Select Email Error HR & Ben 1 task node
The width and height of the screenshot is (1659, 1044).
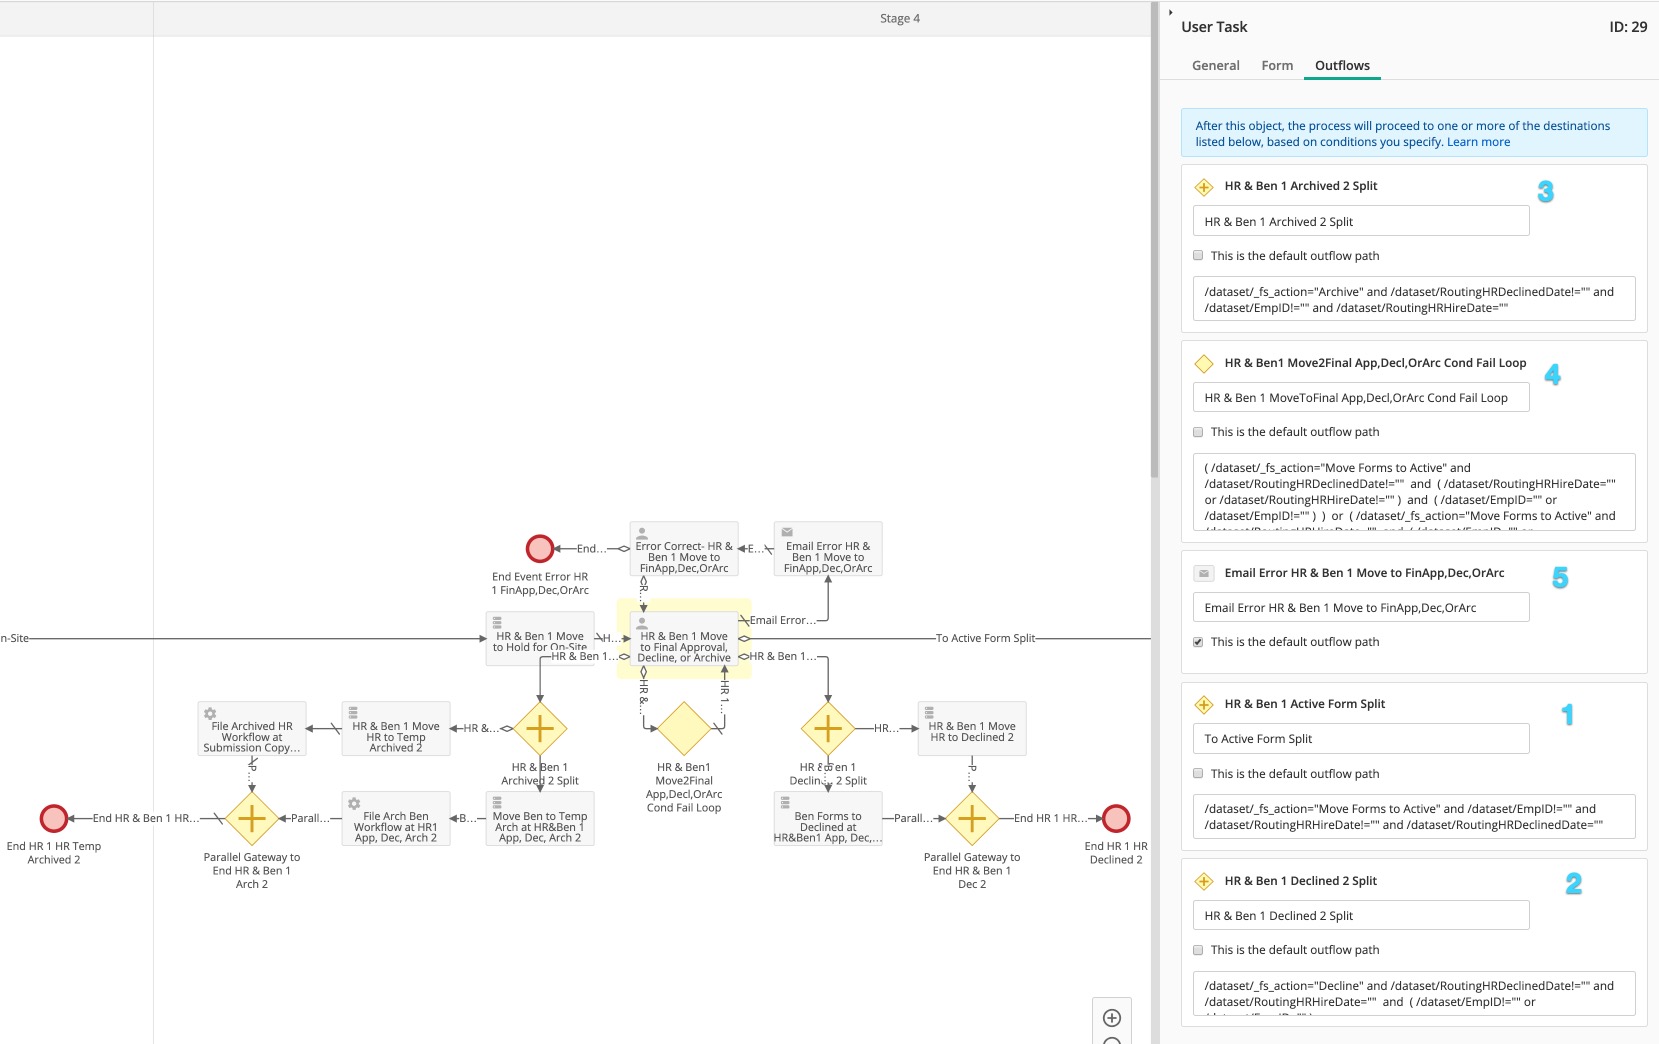828,549
